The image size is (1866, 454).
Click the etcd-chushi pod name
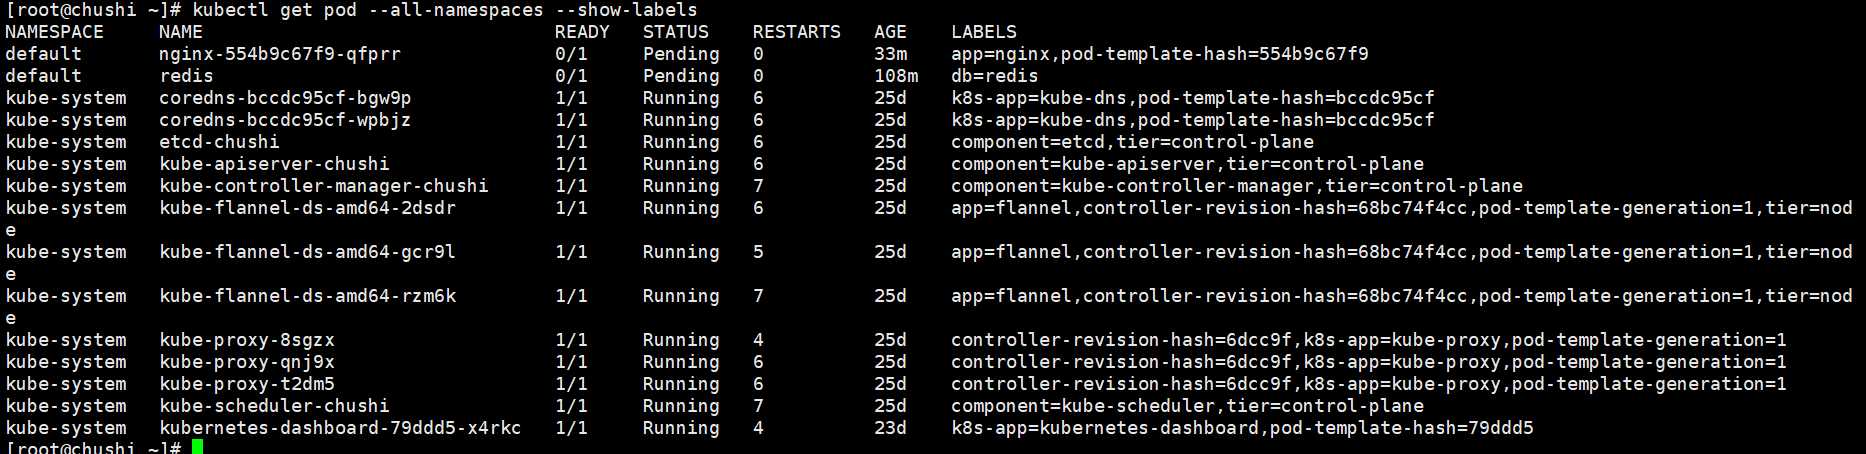(x=219, y=142)
